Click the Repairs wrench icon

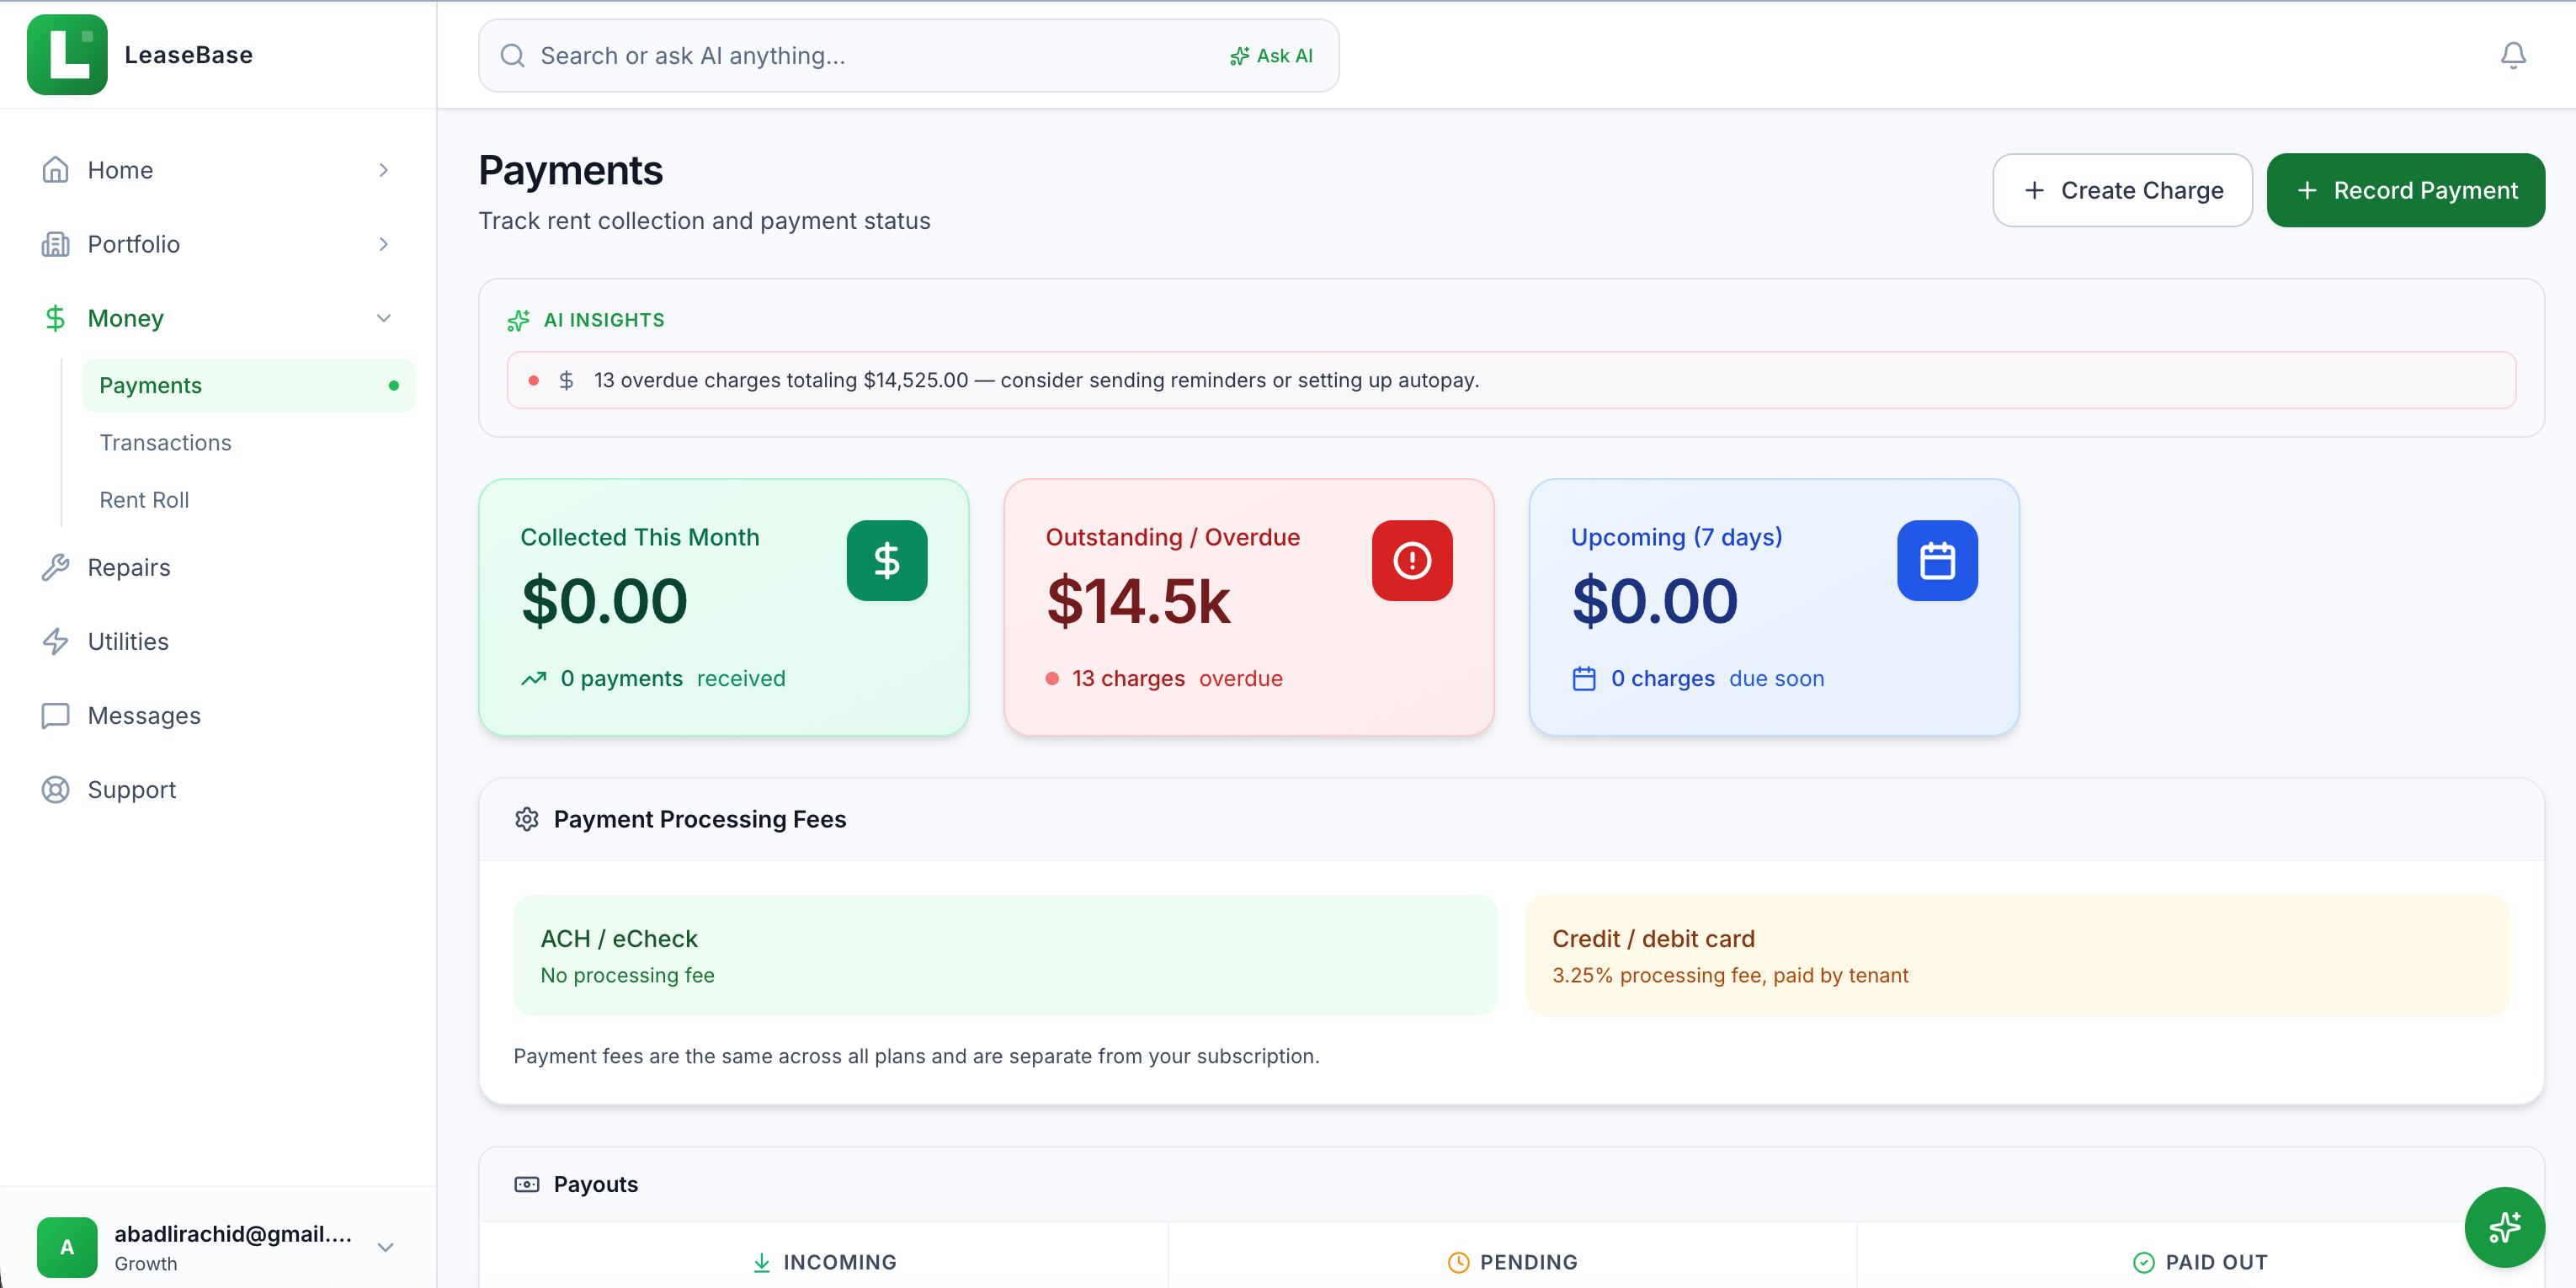(x=55, y=567)
